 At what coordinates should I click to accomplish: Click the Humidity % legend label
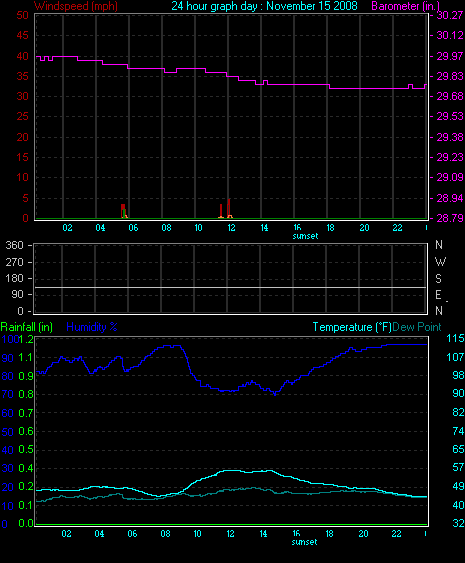pyautogui.click(x=92, y=327)
